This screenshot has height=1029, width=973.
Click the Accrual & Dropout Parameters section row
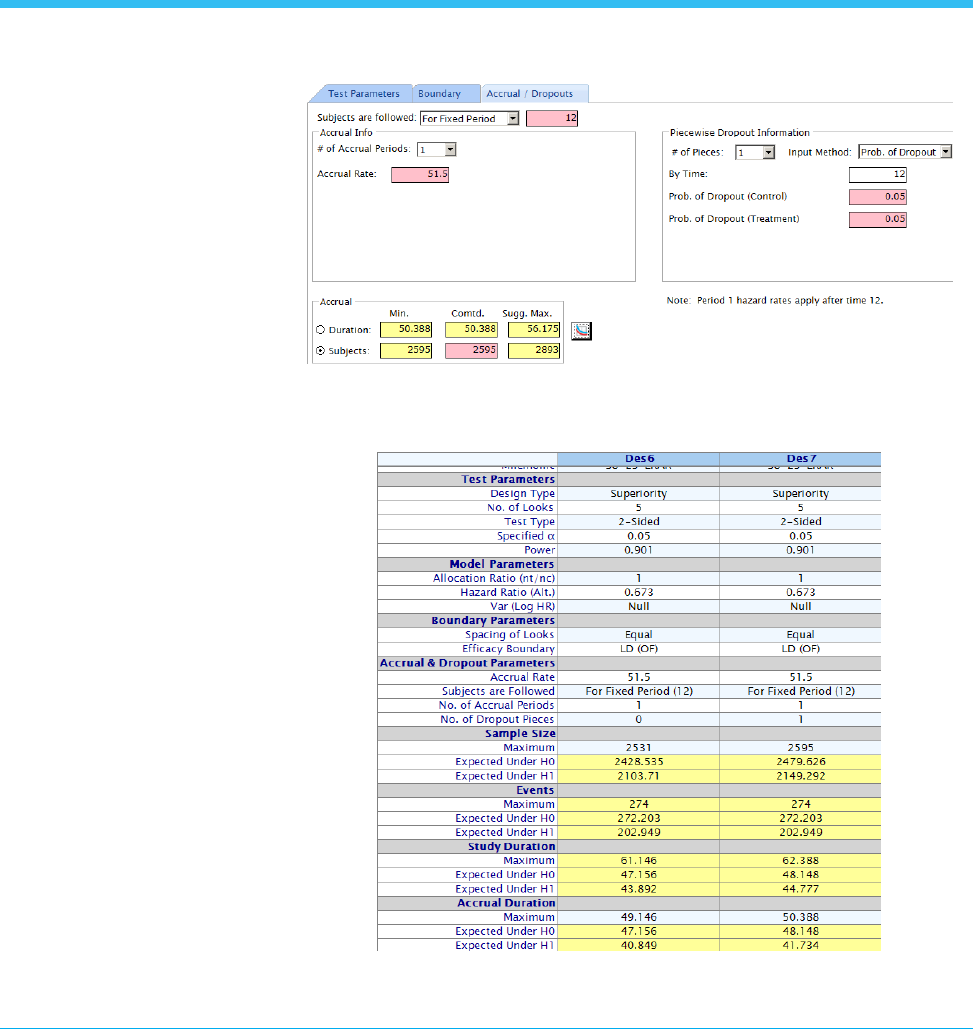[629, 663]
